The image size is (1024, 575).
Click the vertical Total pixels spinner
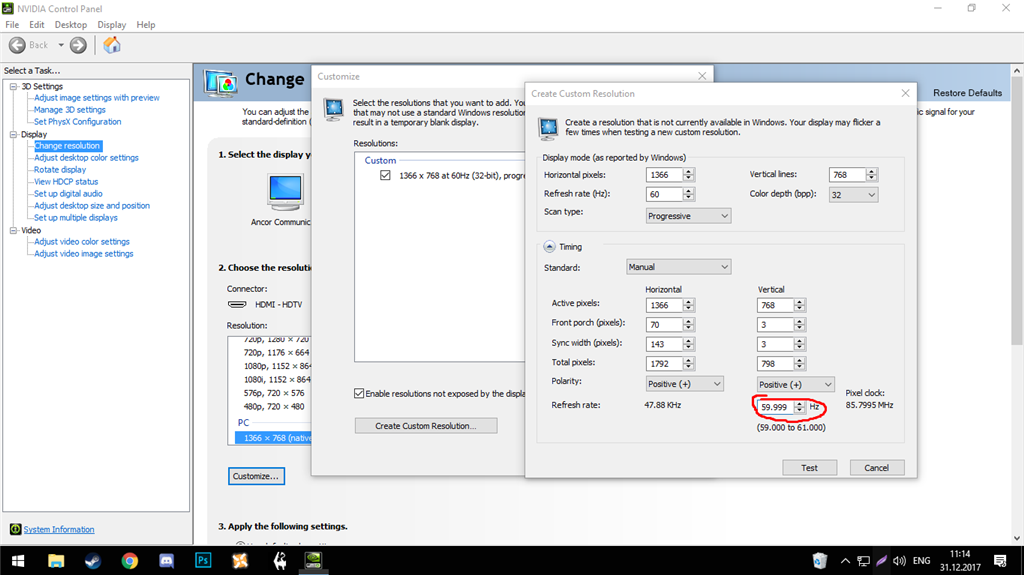(799, 364)
